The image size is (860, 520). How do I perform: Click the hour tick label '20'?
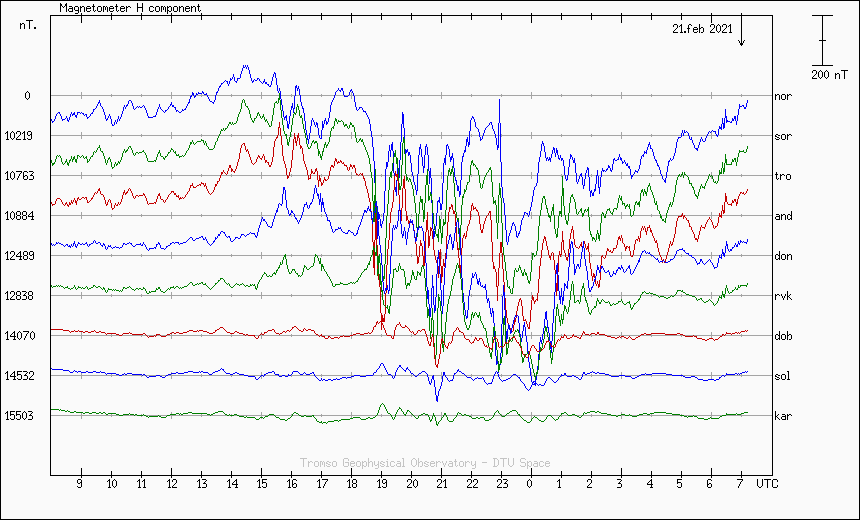coord(412,484)
